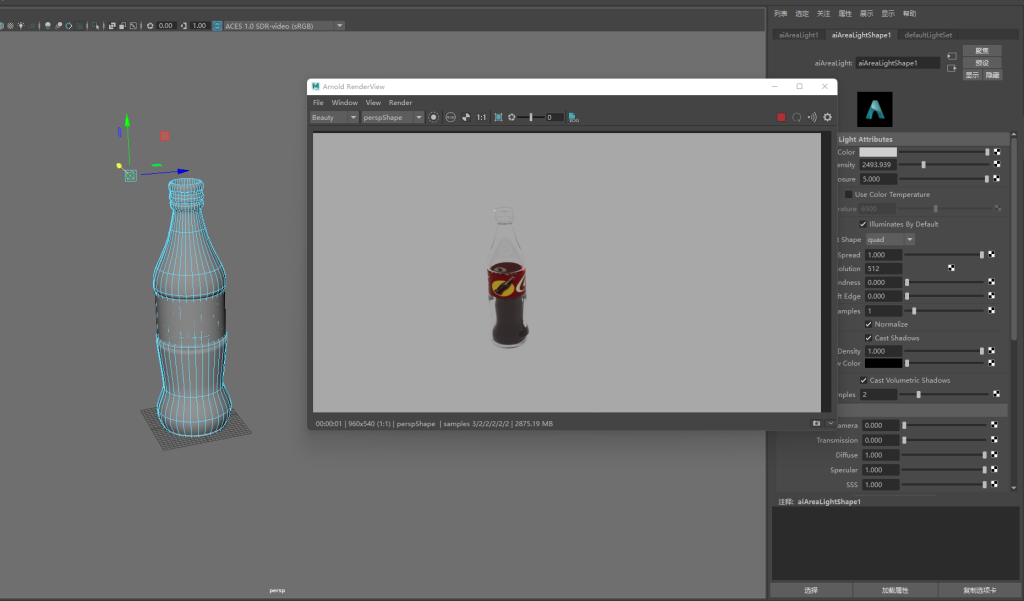Stop the render with red stop button
The image size is (1024, 601).
[781, 118]
